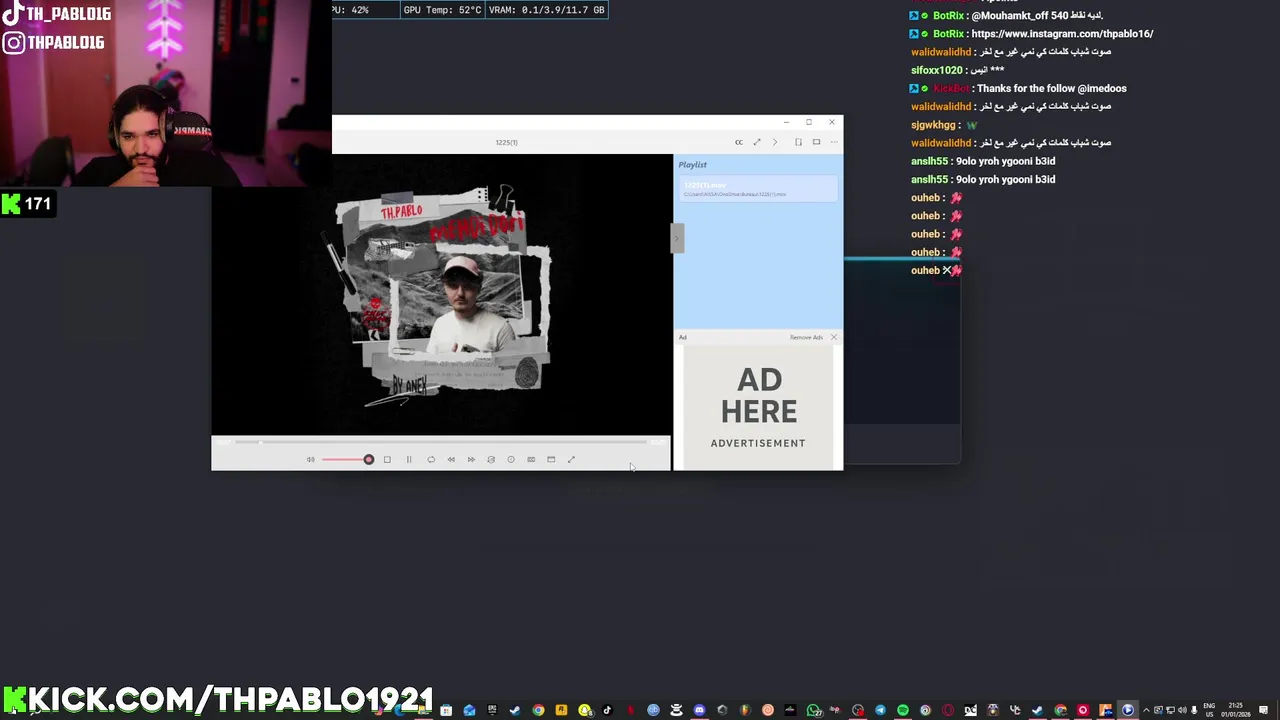
Task: Open Discord from the taskbar
Action: (698, 711)
